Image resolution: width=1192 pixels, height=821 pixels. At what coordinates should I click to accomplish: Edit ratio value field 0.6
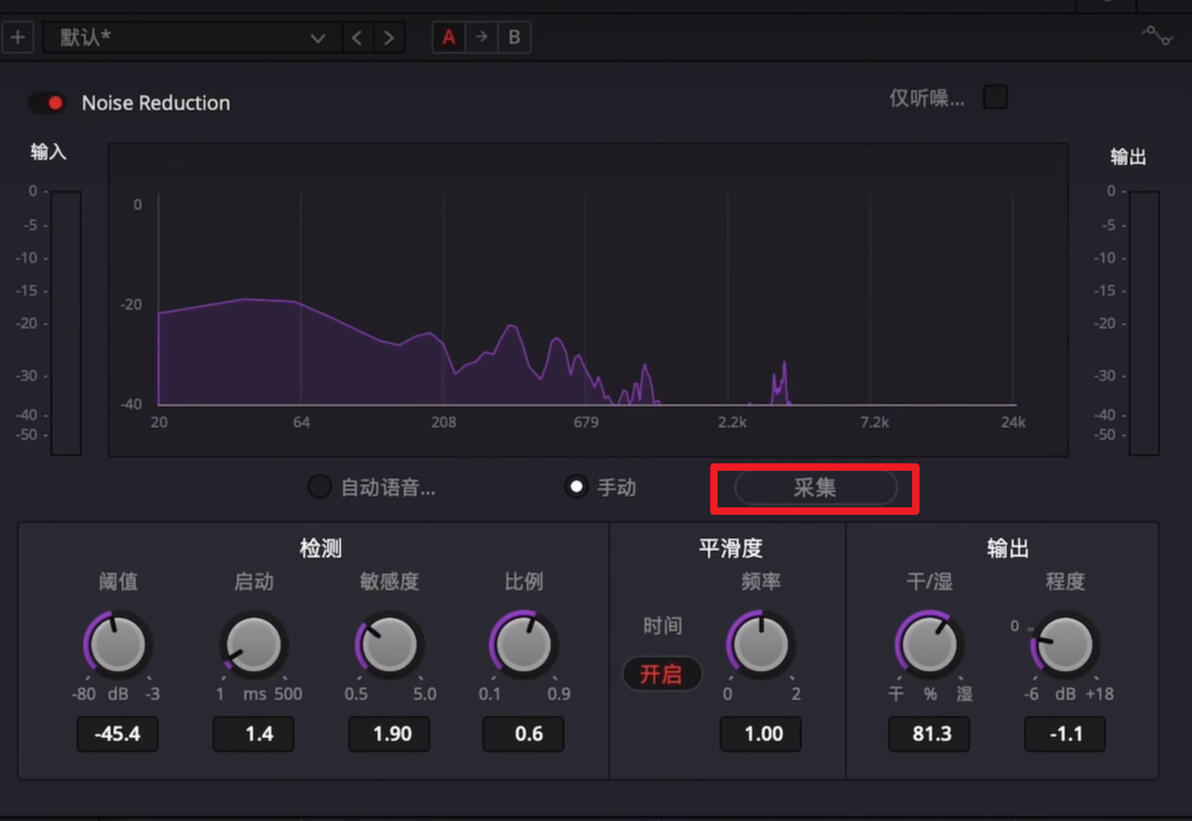coord(524,734)
